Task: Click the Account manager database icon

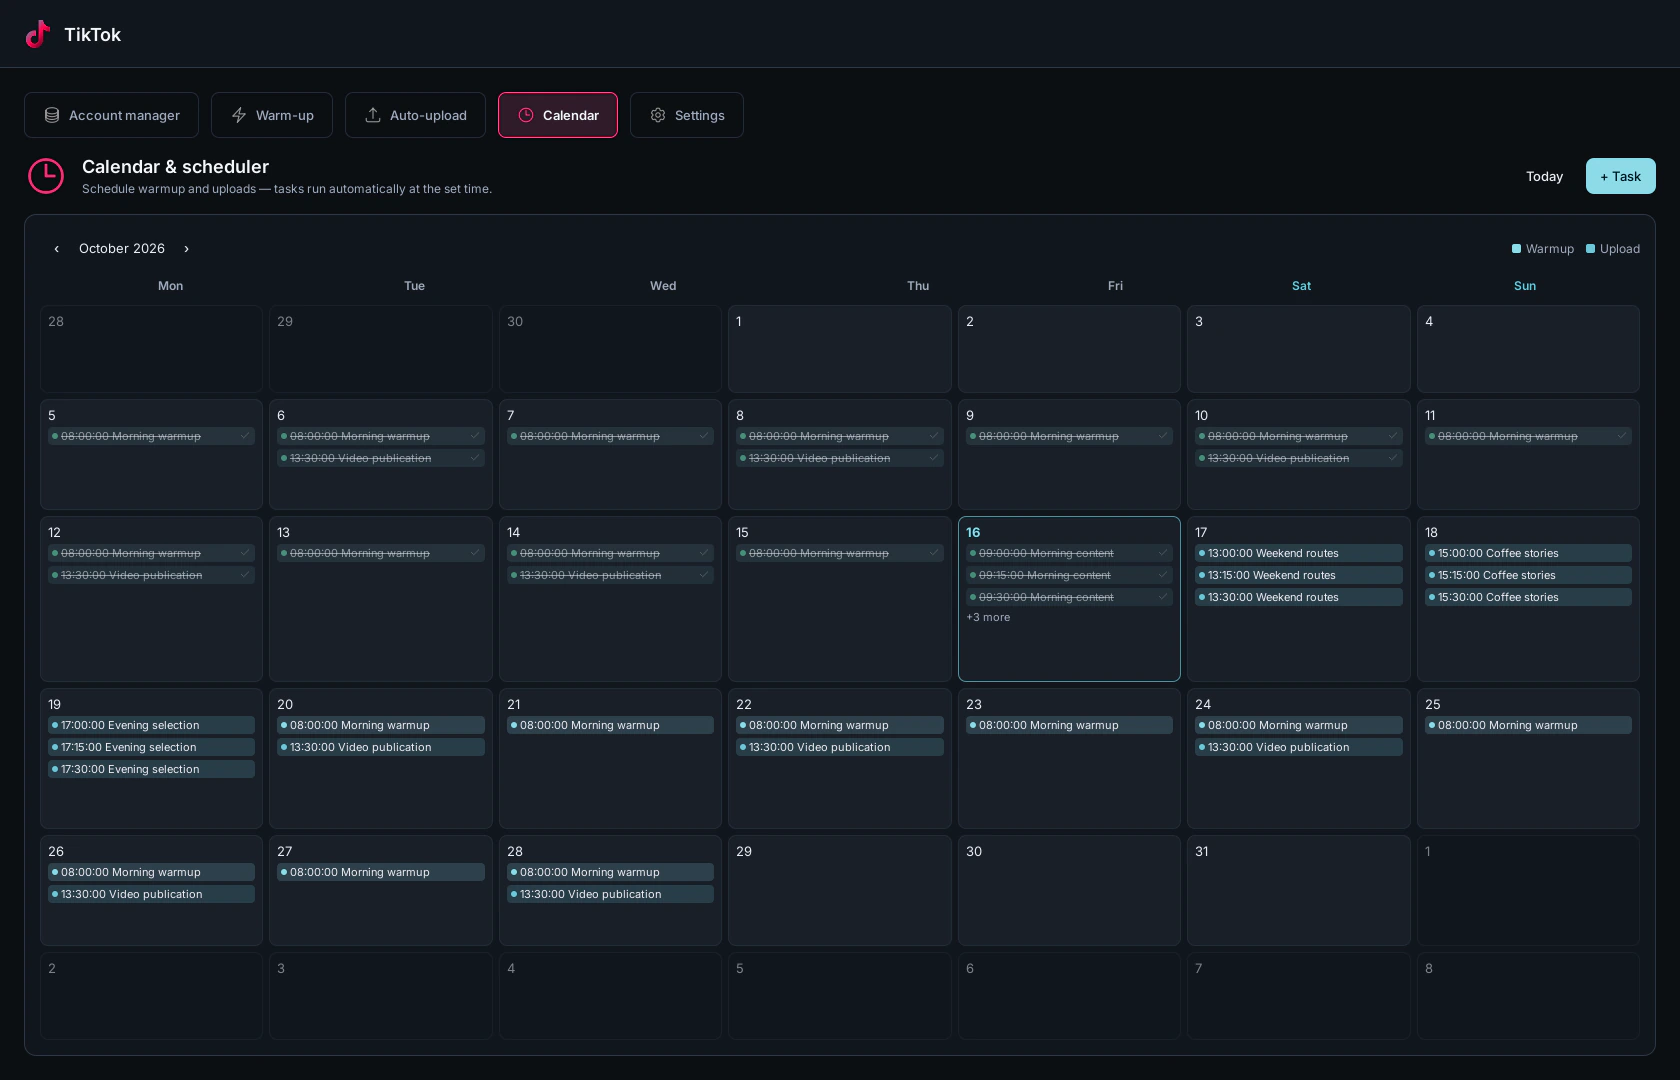Action: (x=52, y=115)
